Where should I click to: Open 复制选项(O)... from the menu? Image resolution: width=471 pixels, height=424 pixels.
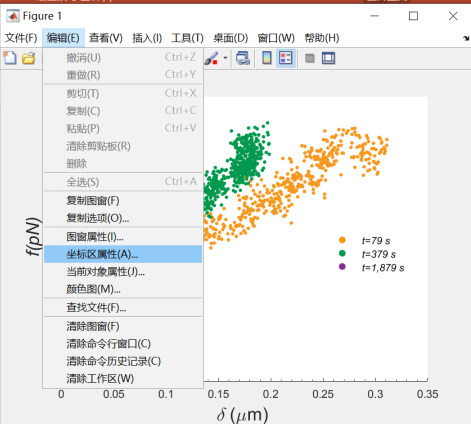point(123,218)
